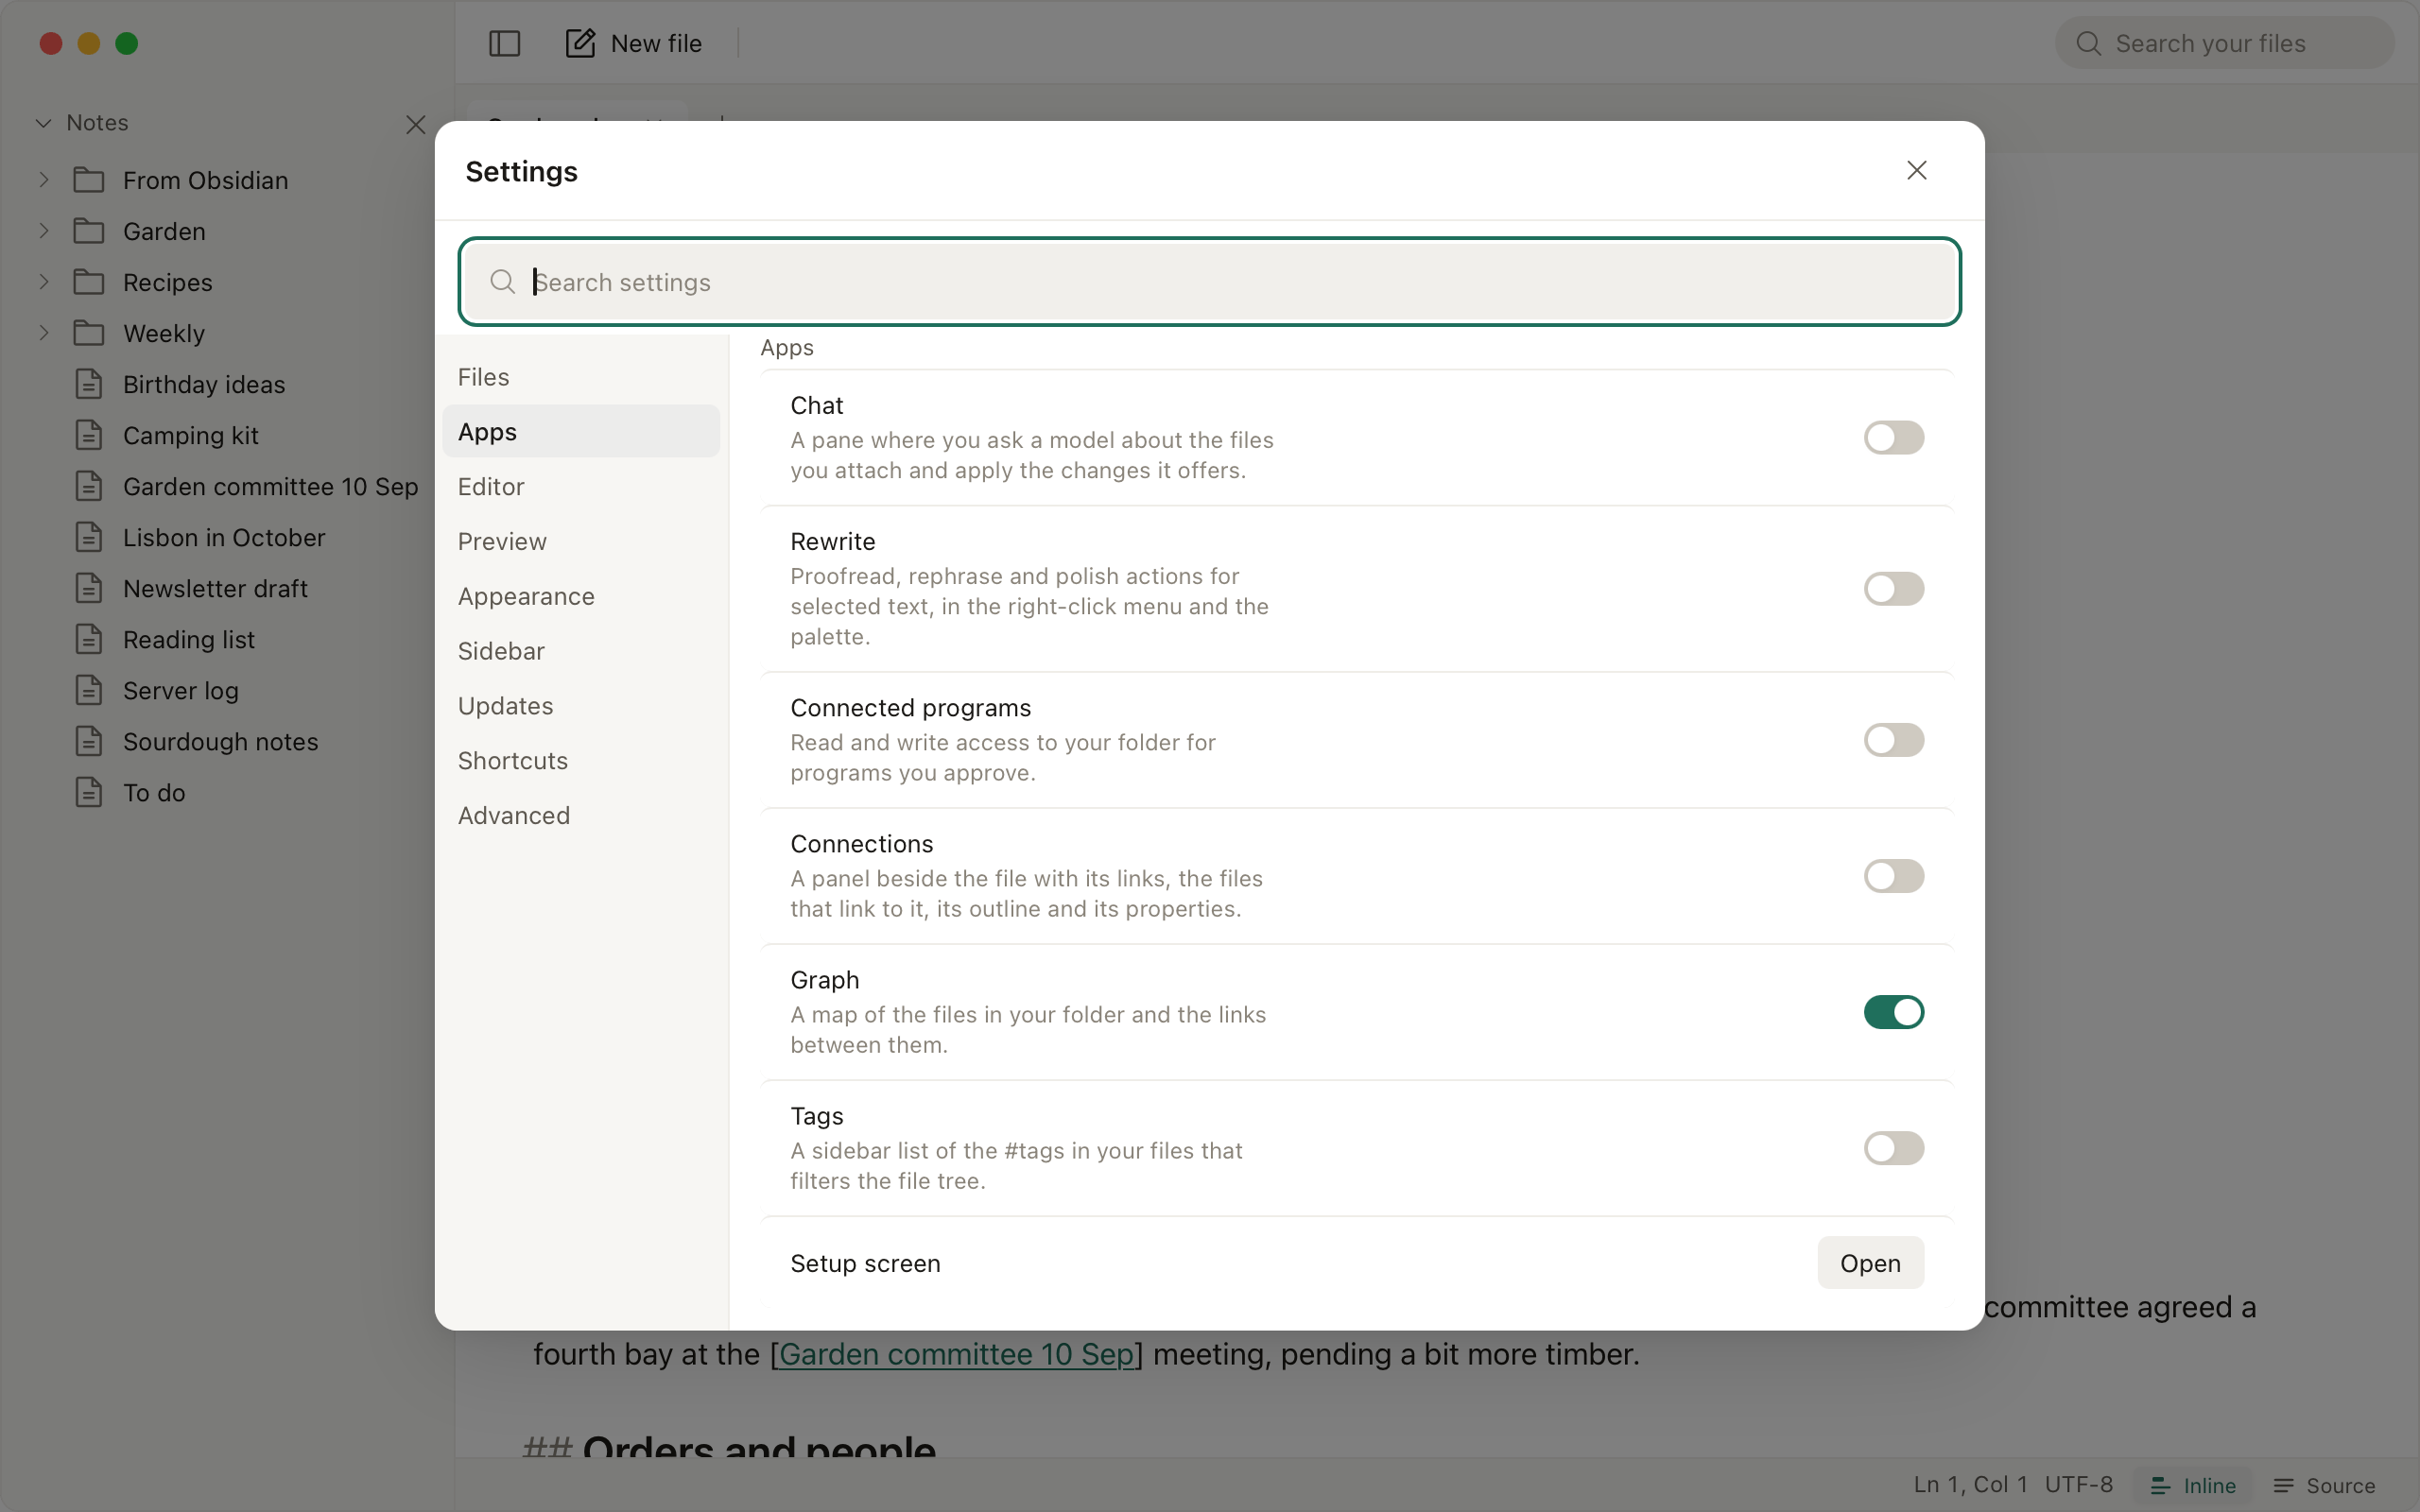Open the Advanced settings category
The height and width of the screenshot is (1512, 2420).
click(x=581, y=815)
